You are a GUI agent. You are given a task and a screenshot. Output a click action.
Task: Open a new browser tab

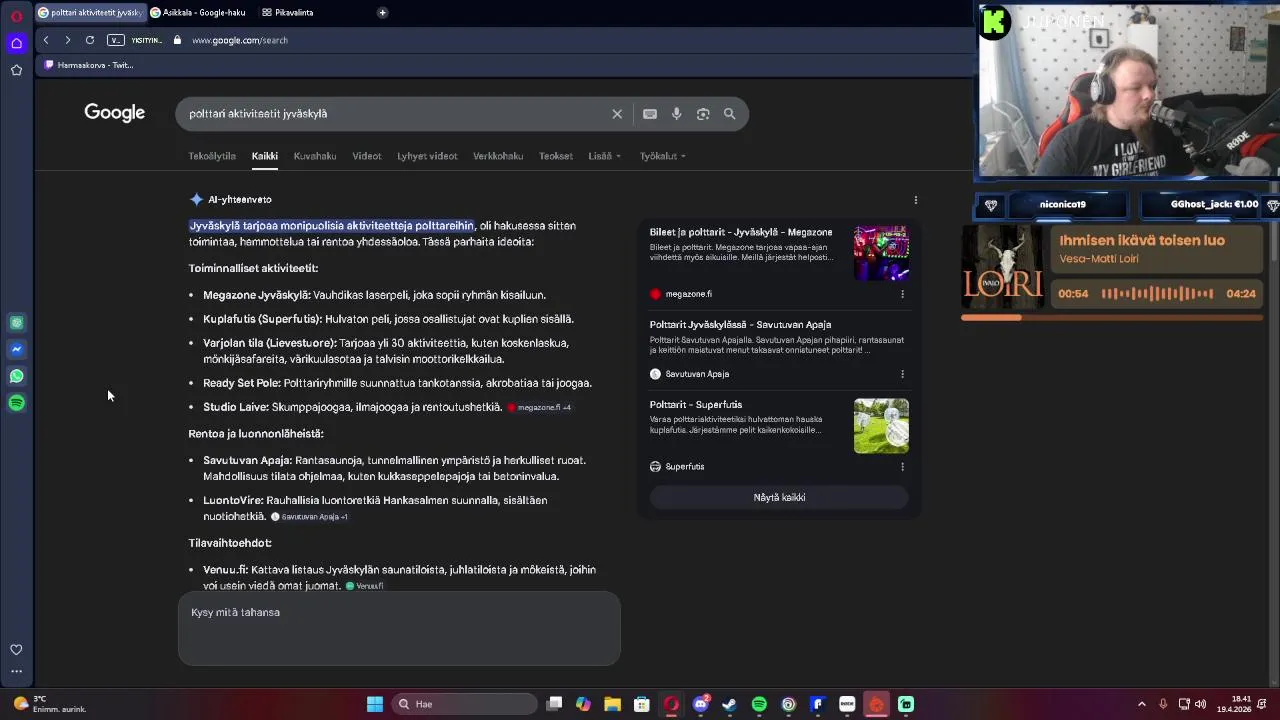[x=382, y=12]
